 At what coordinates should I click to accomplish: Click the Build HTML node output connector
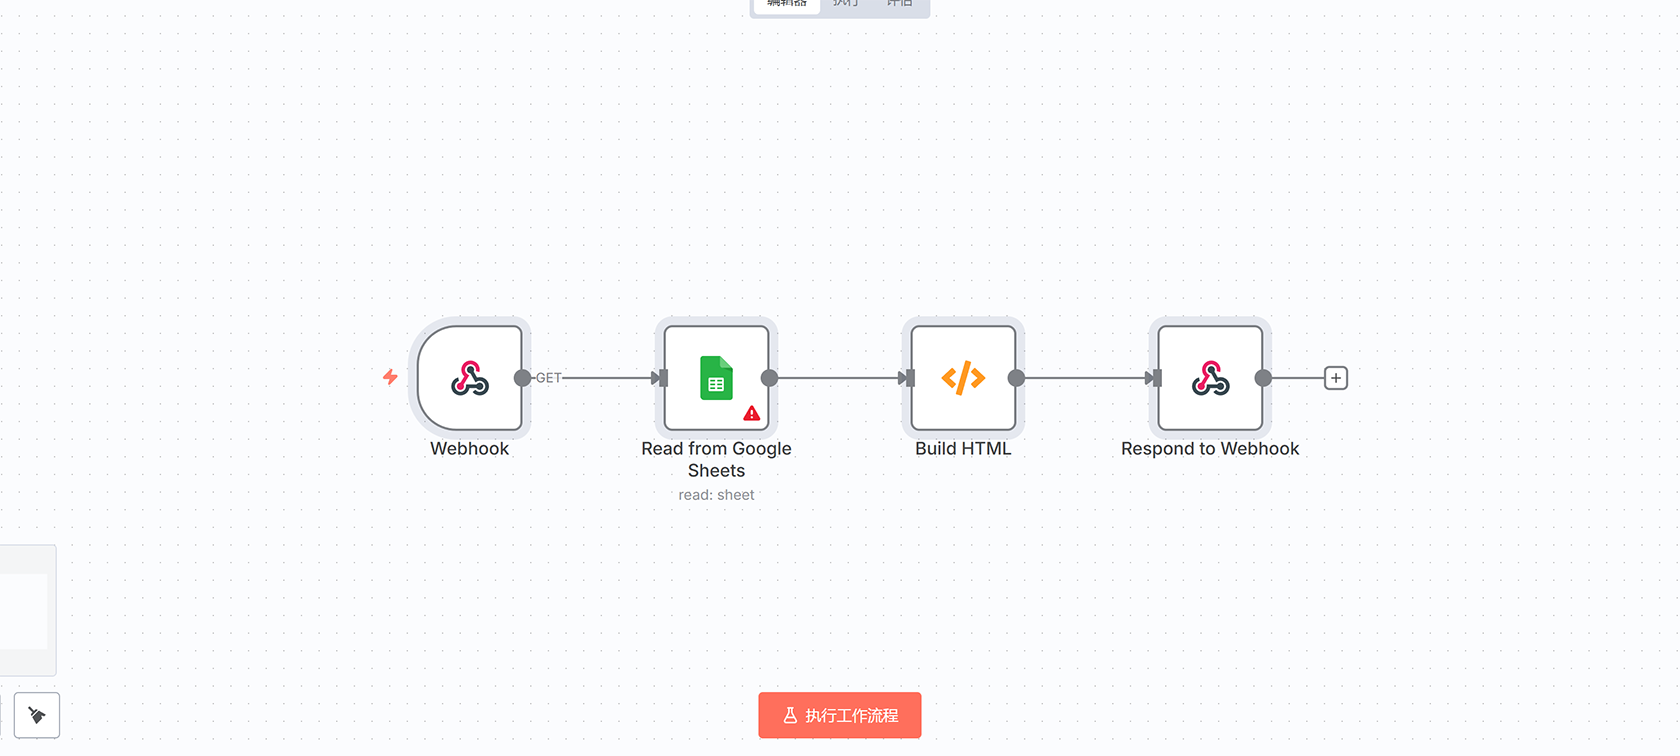click(1016, 378)
